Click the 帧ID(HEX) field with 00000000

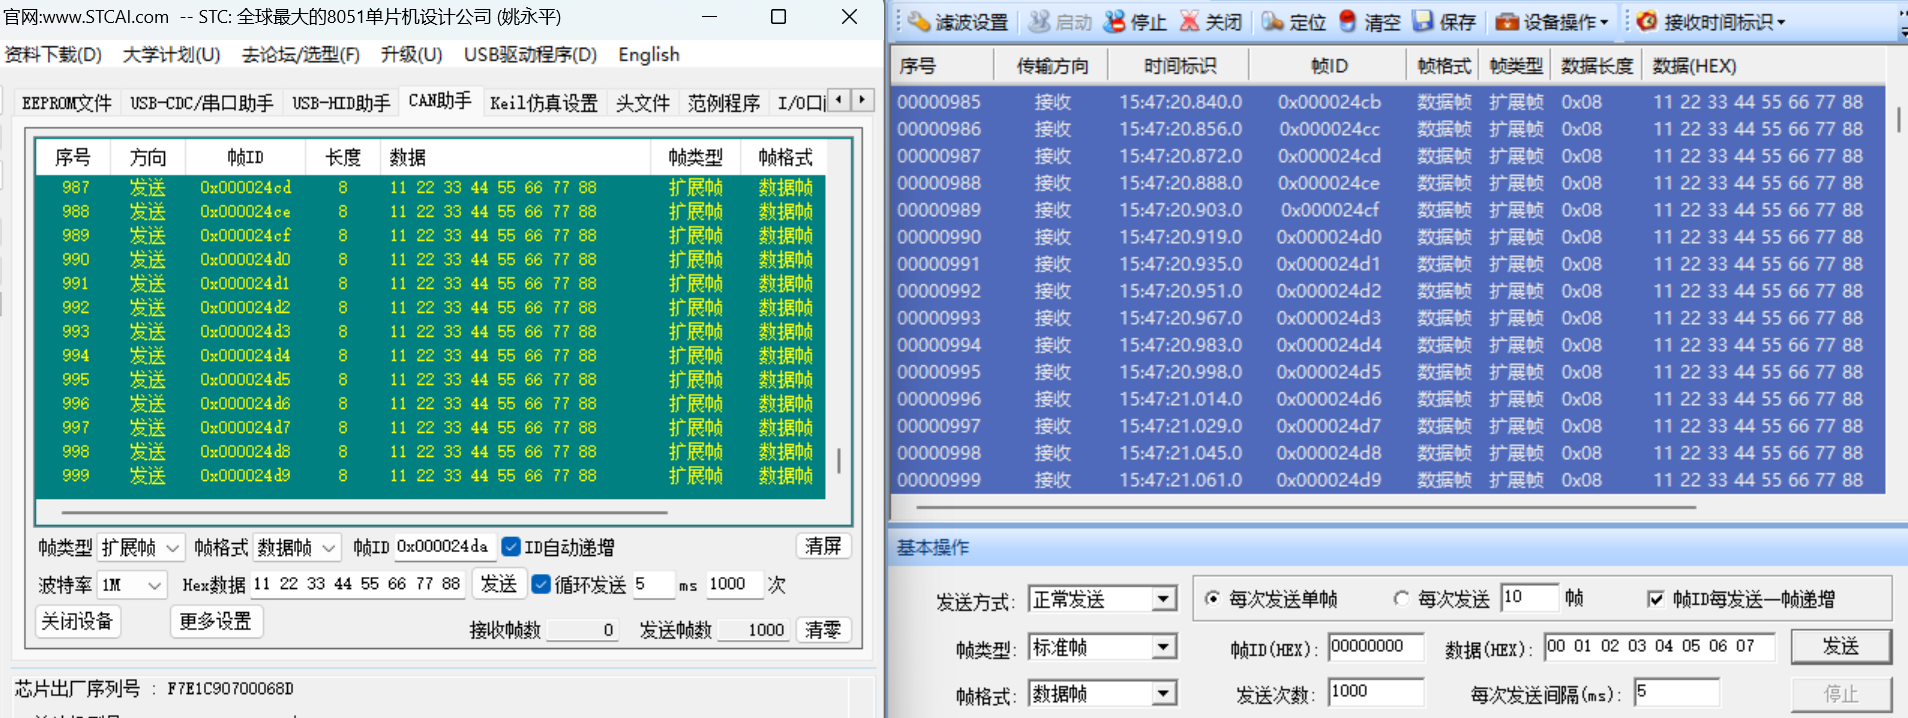[1376, 647]
